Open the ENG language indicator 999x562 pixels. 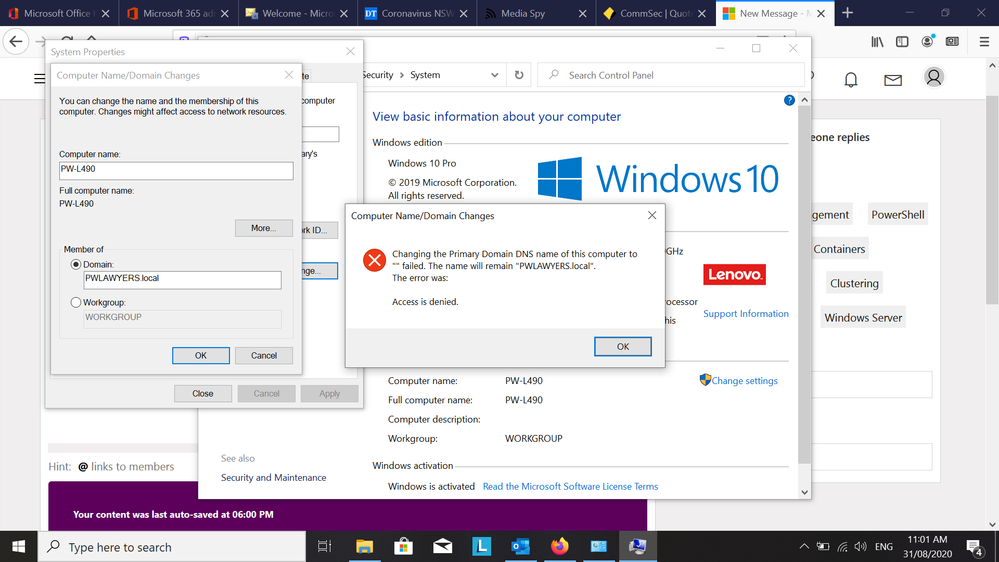(x=884, y=547)
